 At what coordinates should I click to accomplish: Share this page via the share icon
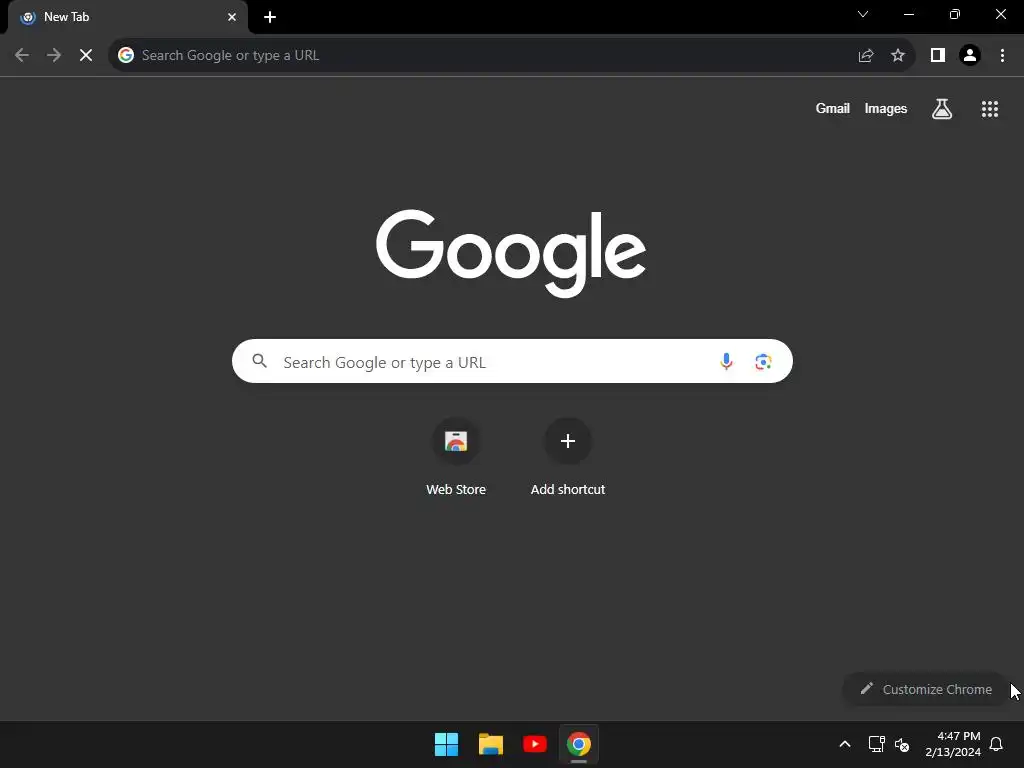(x=866, y=56)
